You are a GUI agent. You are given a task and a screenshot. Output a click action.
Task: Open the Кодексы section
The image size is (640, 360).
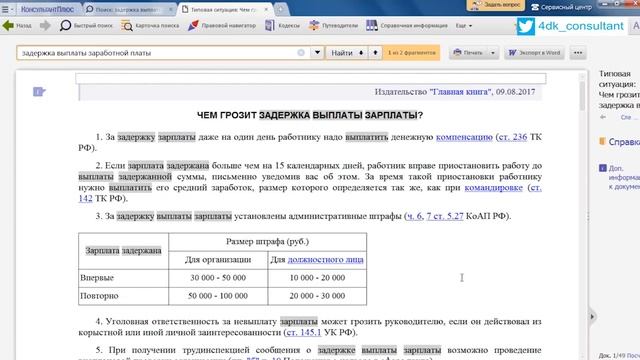(x=282, y=25)
